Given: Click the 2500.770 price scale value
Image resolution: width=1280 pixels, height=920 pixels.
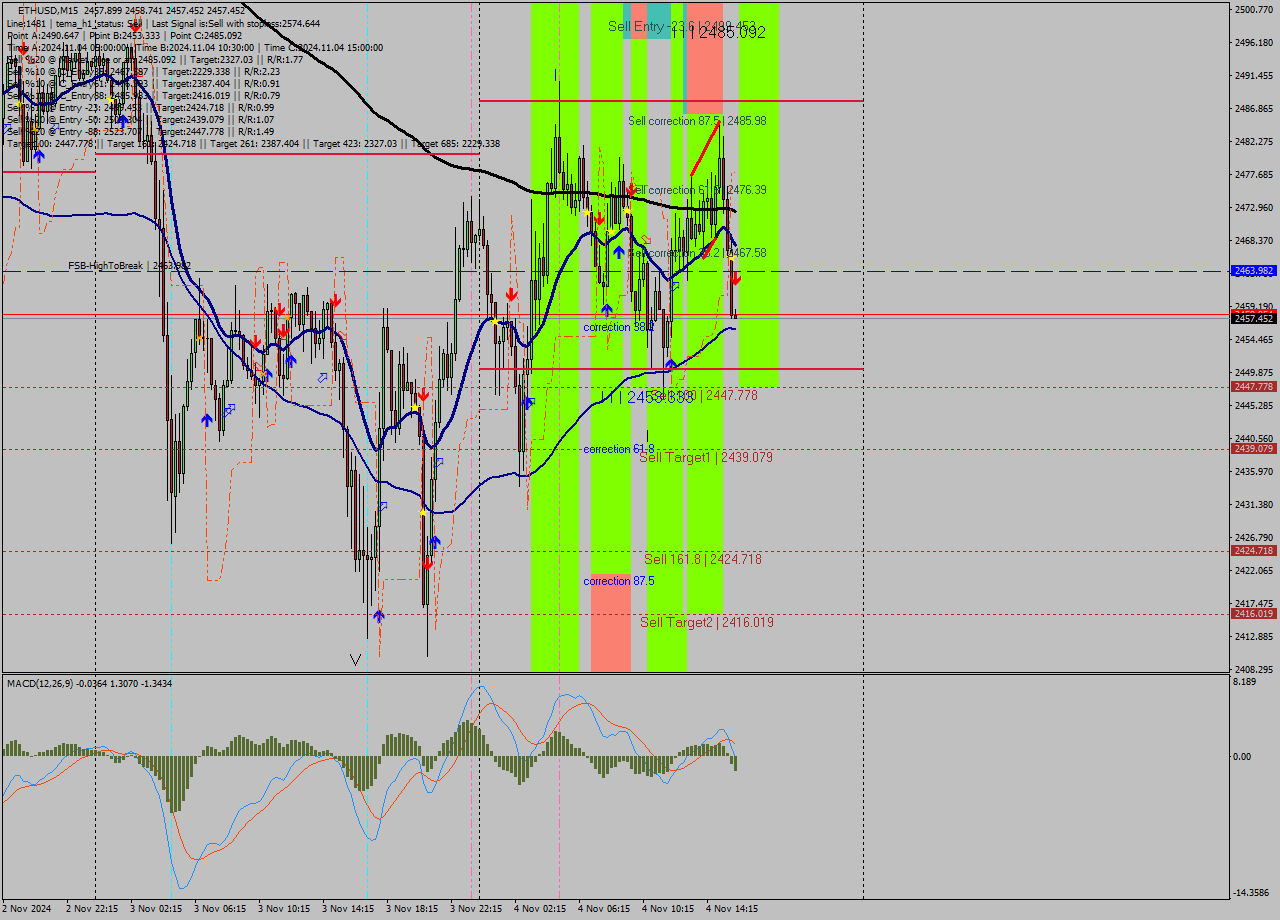Looking at the screenshot, I should (1254, 10).
